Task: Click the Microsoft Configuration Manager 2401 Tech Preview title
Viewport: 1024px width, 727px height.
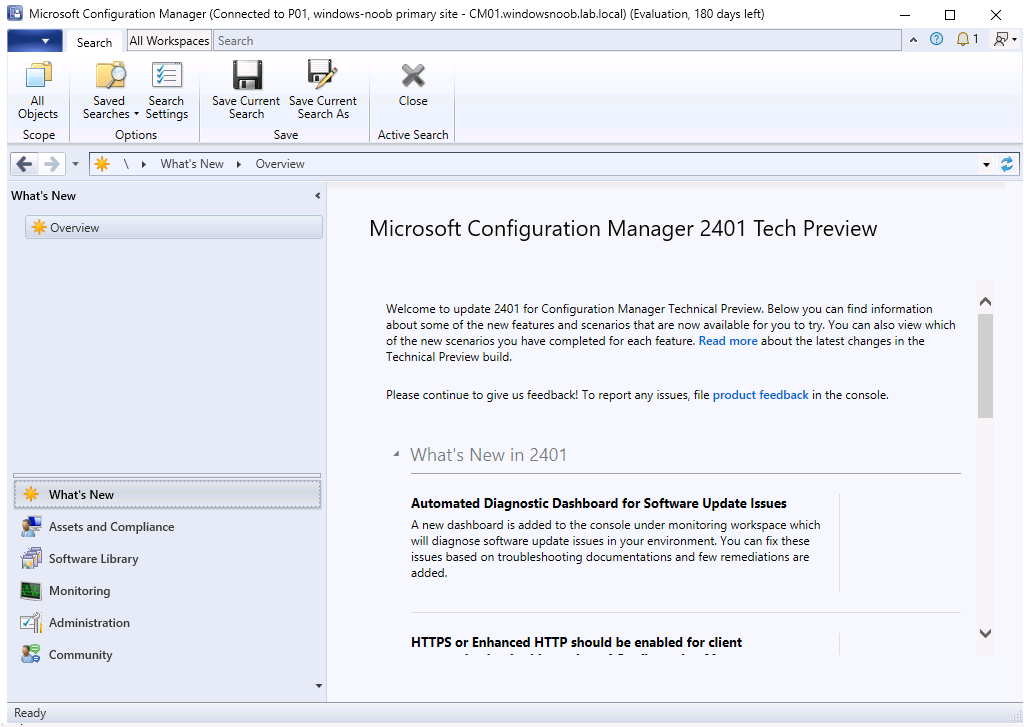Action: [623, 229]
